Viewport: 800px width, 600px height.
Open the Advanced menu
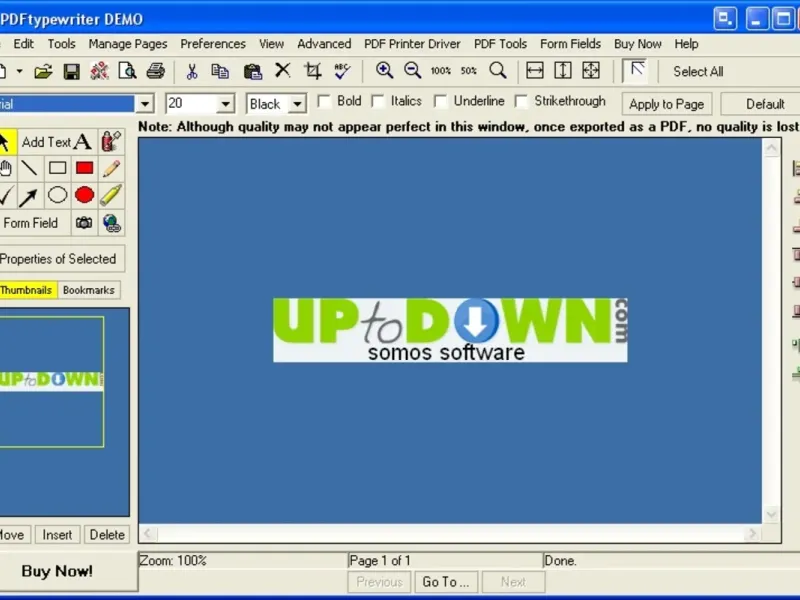pyautogui.click(x=324, y=44)
